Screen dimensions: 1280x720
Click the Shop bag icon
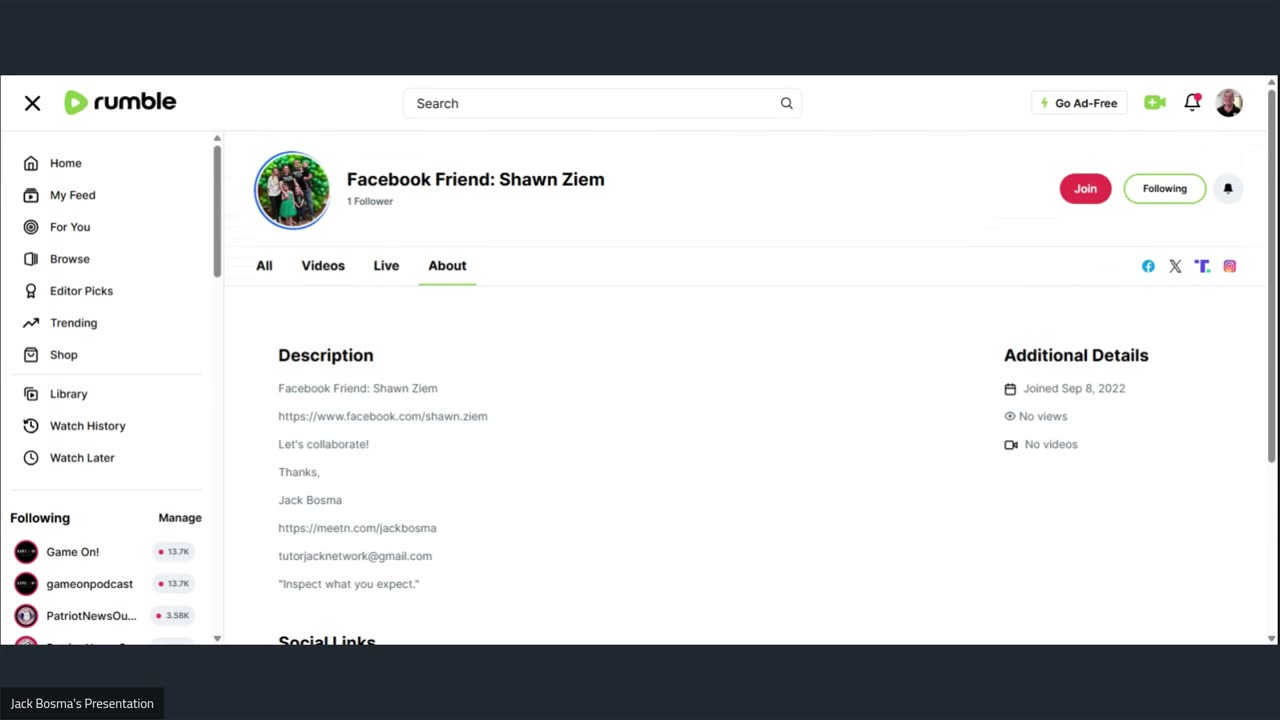(x=31, y=355)
